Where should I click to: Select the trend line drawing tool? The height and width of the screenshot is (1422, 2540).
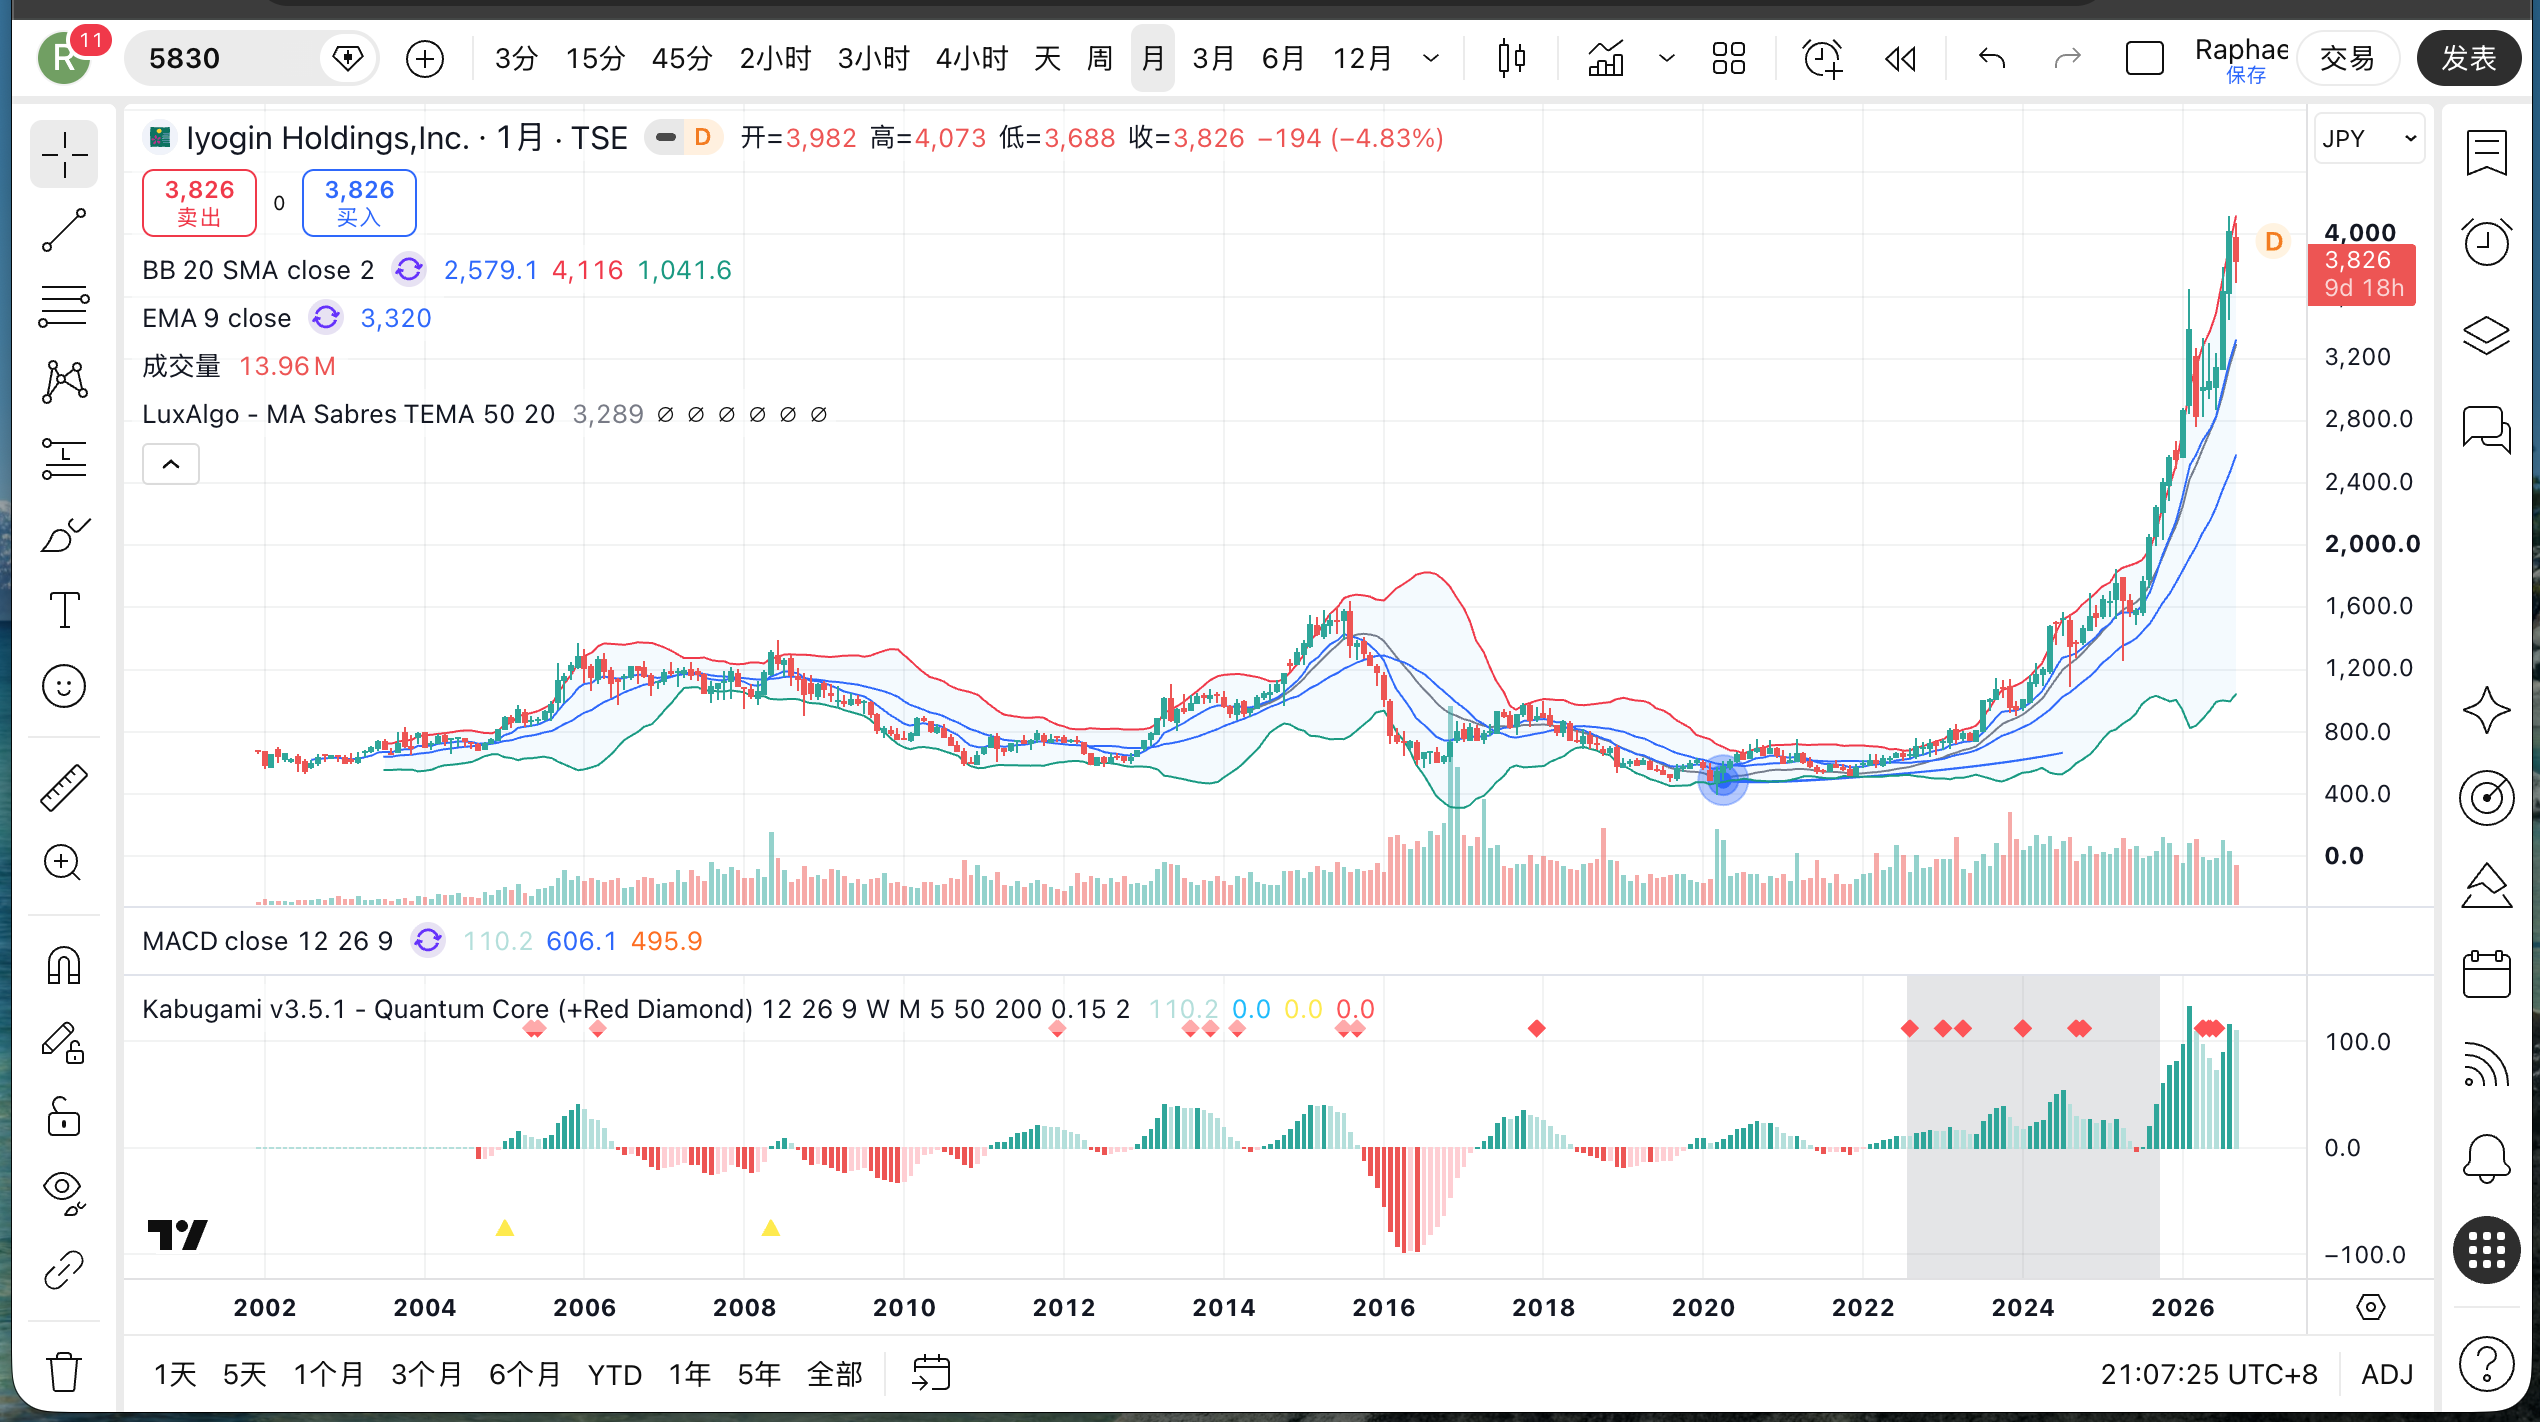[64, 231]
